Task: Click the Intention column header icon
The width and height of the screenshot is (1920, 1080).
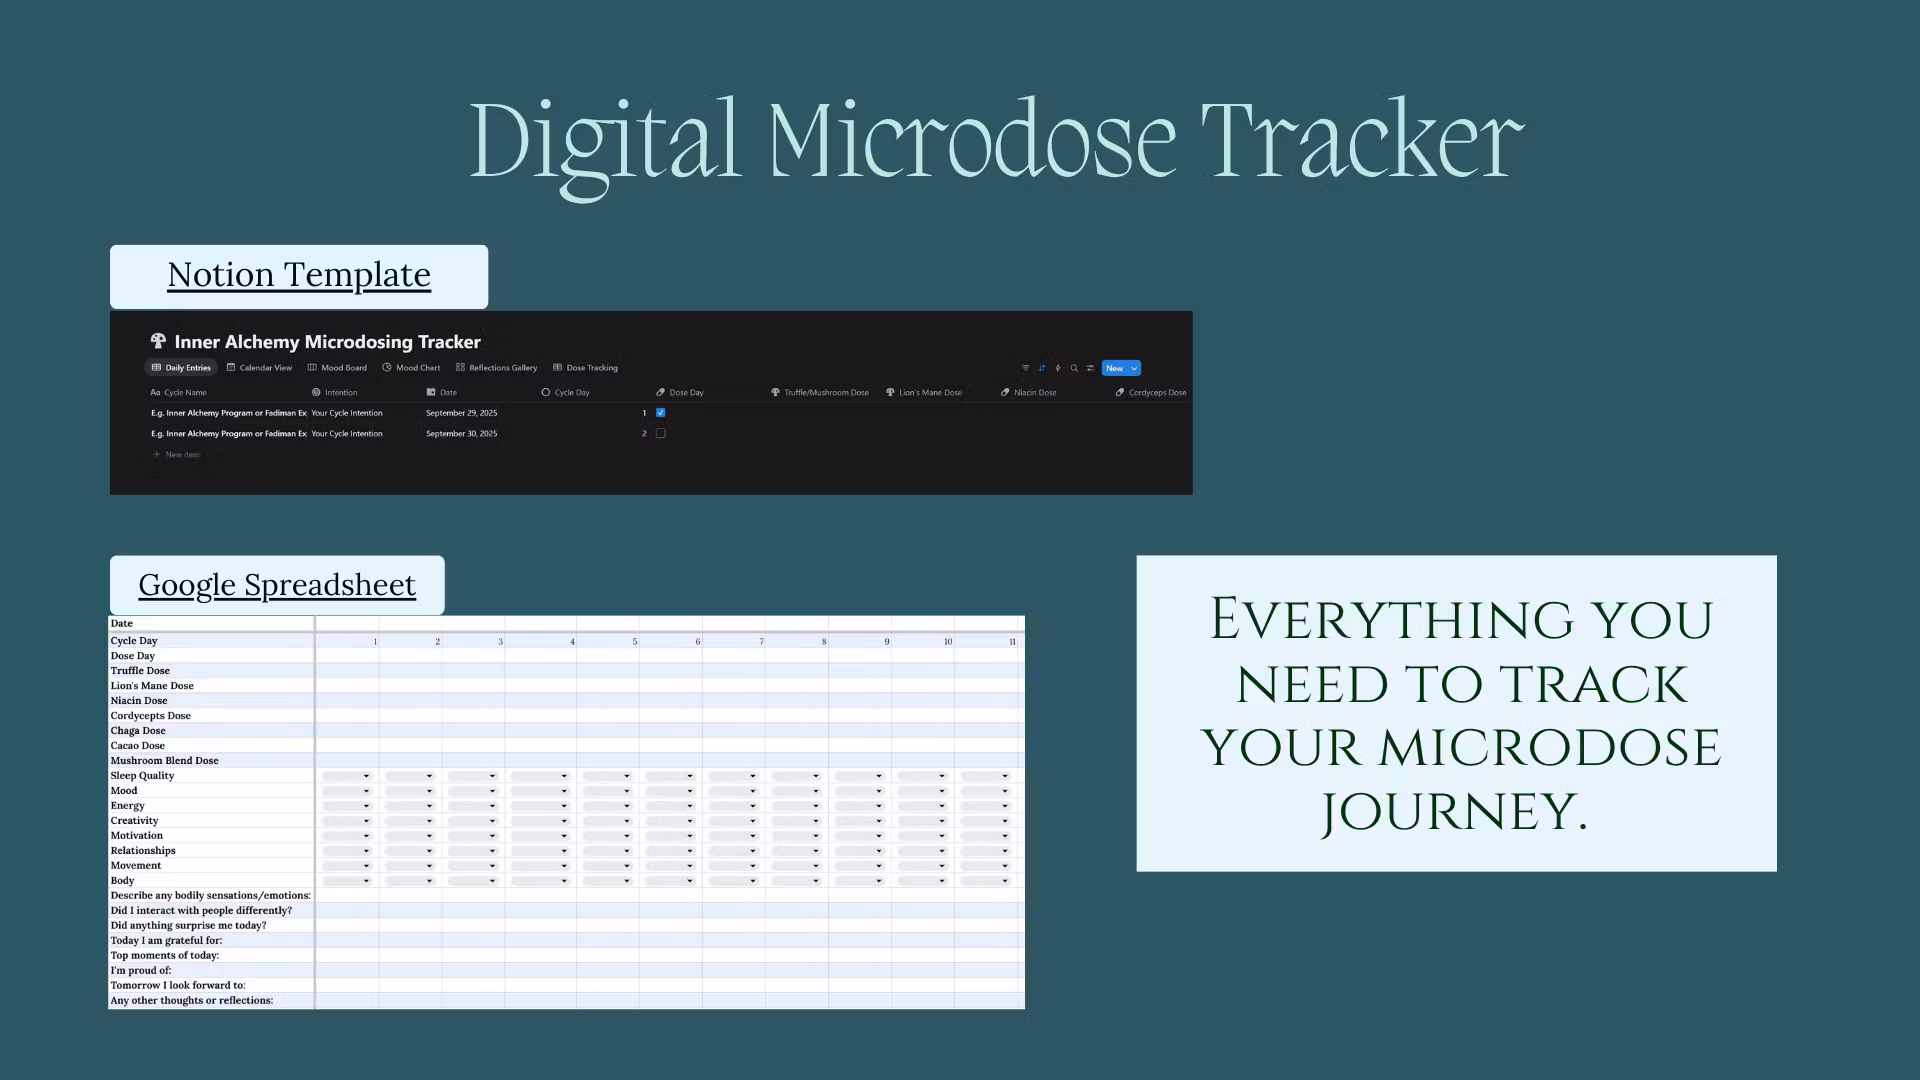Action: tap(316, 392)
